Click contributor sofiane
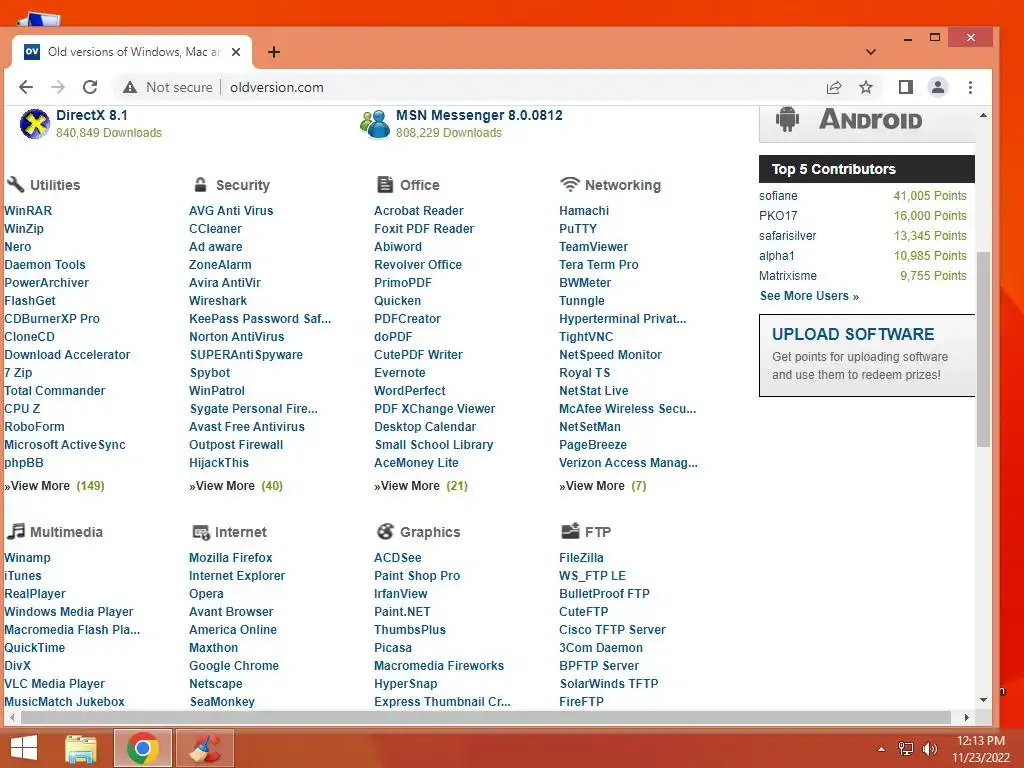Screen dimensions: 1024x768 click(x=778, y=196)
